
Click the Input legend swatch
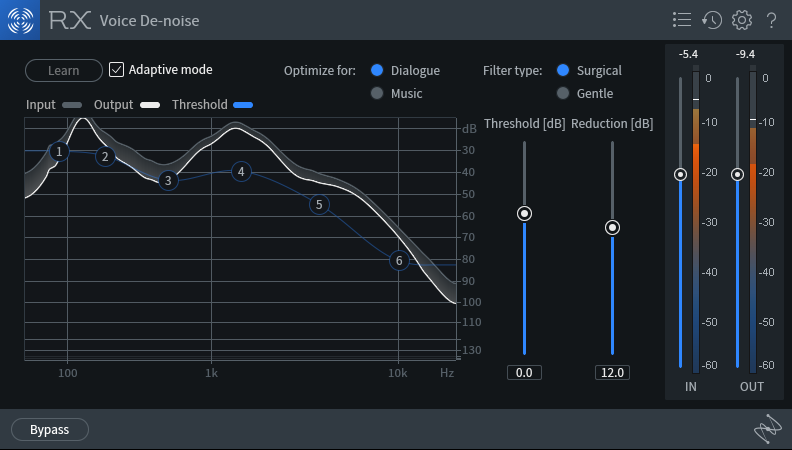72,105
